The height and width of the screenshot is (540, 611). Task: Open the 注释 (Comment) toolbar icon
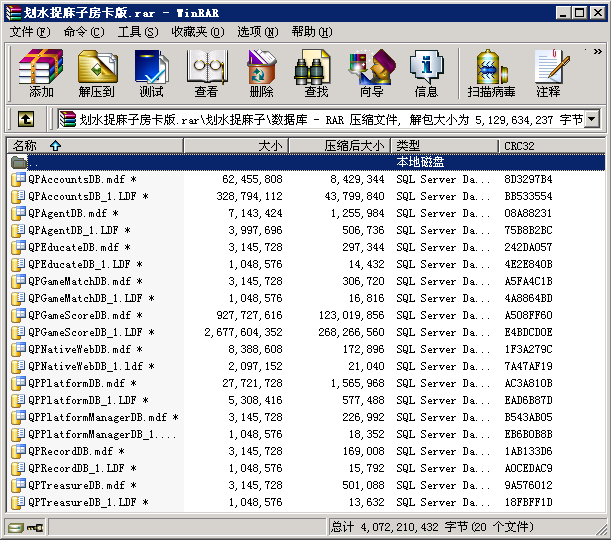point(548,73)
